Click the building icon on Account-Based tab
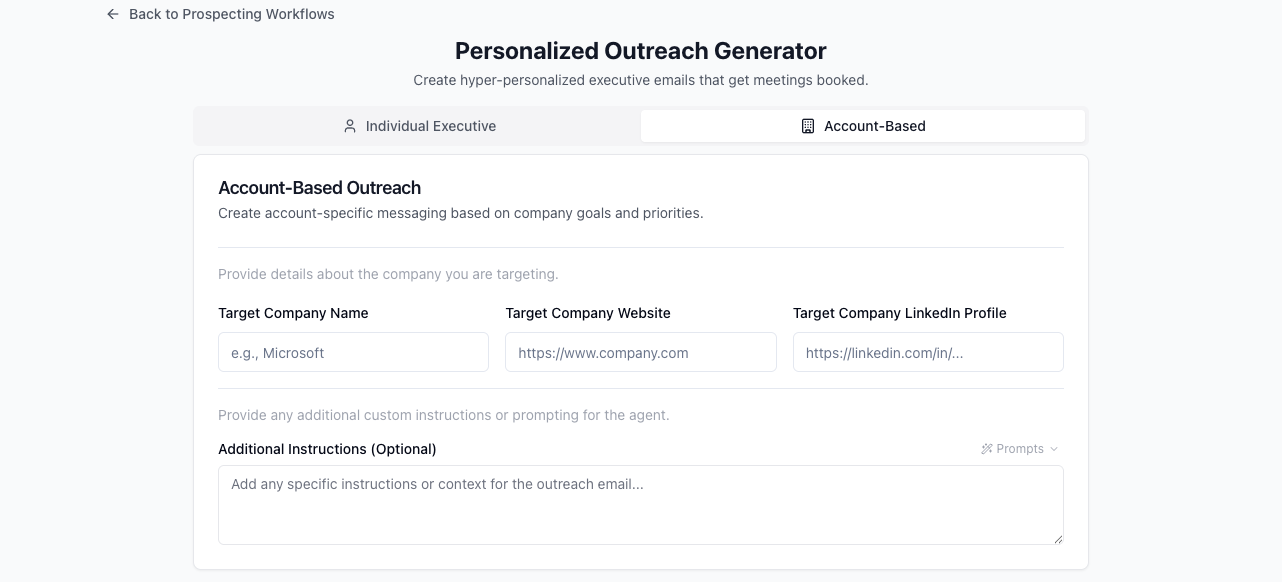The height and width of the screenshot is (582, 1282). tap(806, 126)
